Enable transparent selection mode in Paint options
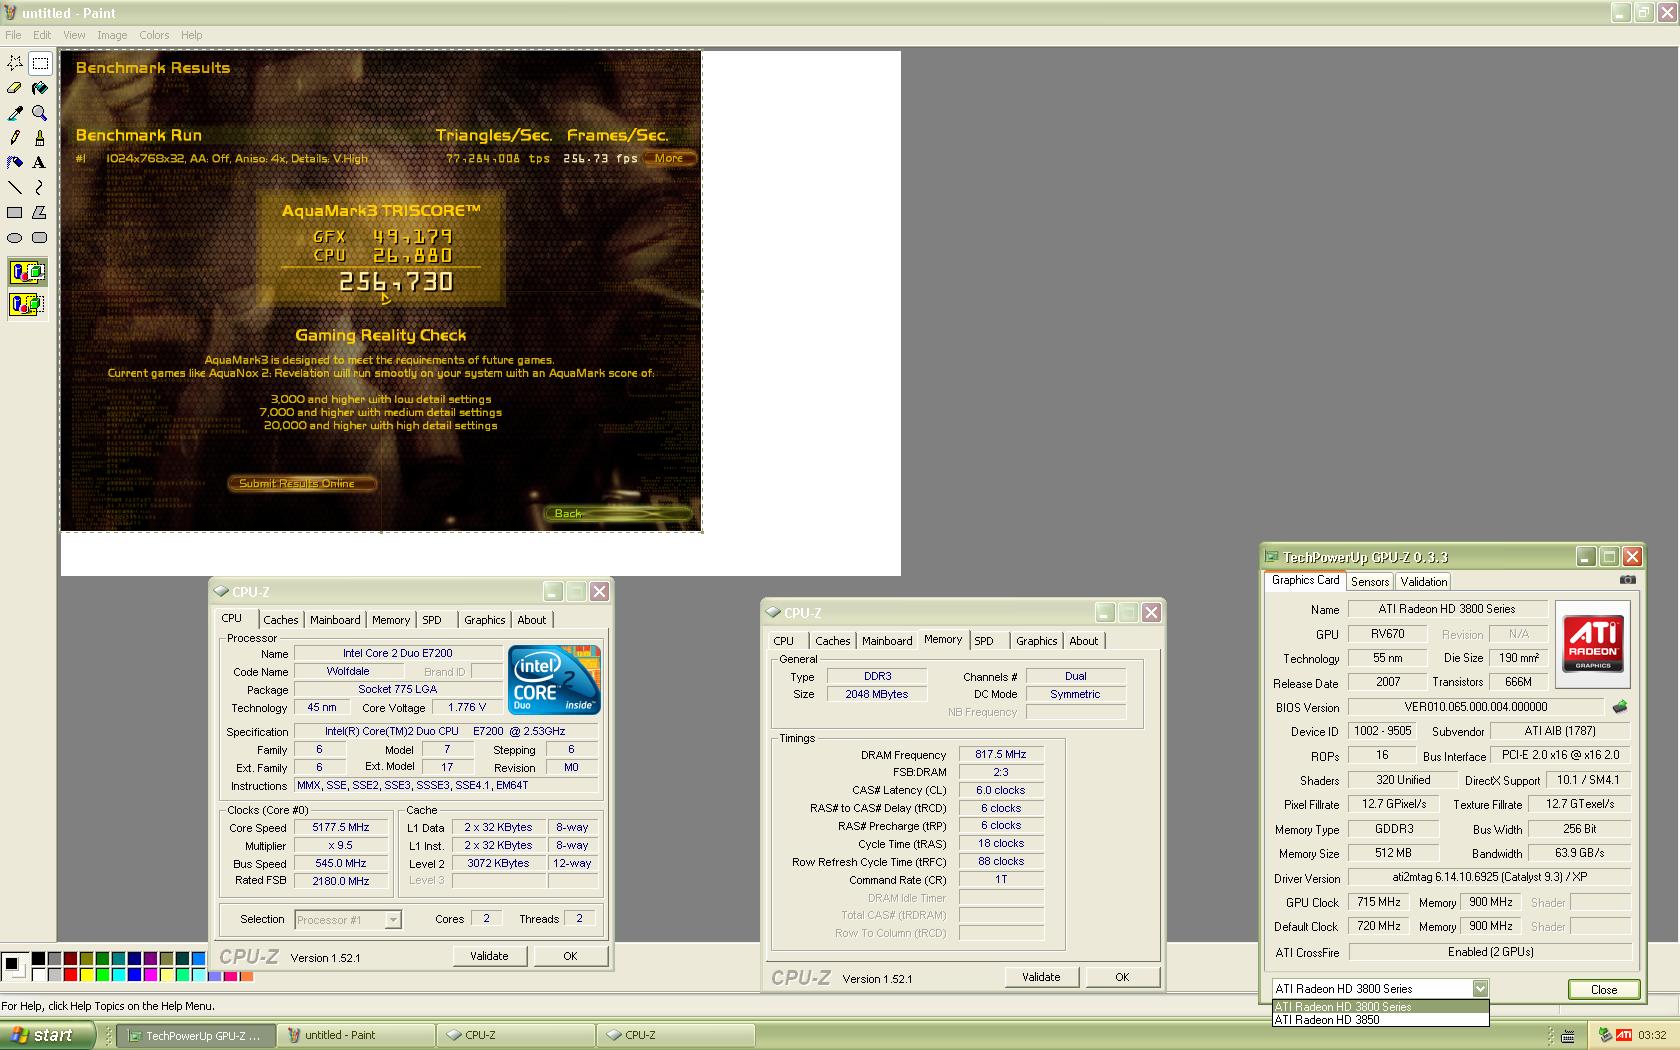Viewport: 1680px width, 1050px height. [28, 303]
